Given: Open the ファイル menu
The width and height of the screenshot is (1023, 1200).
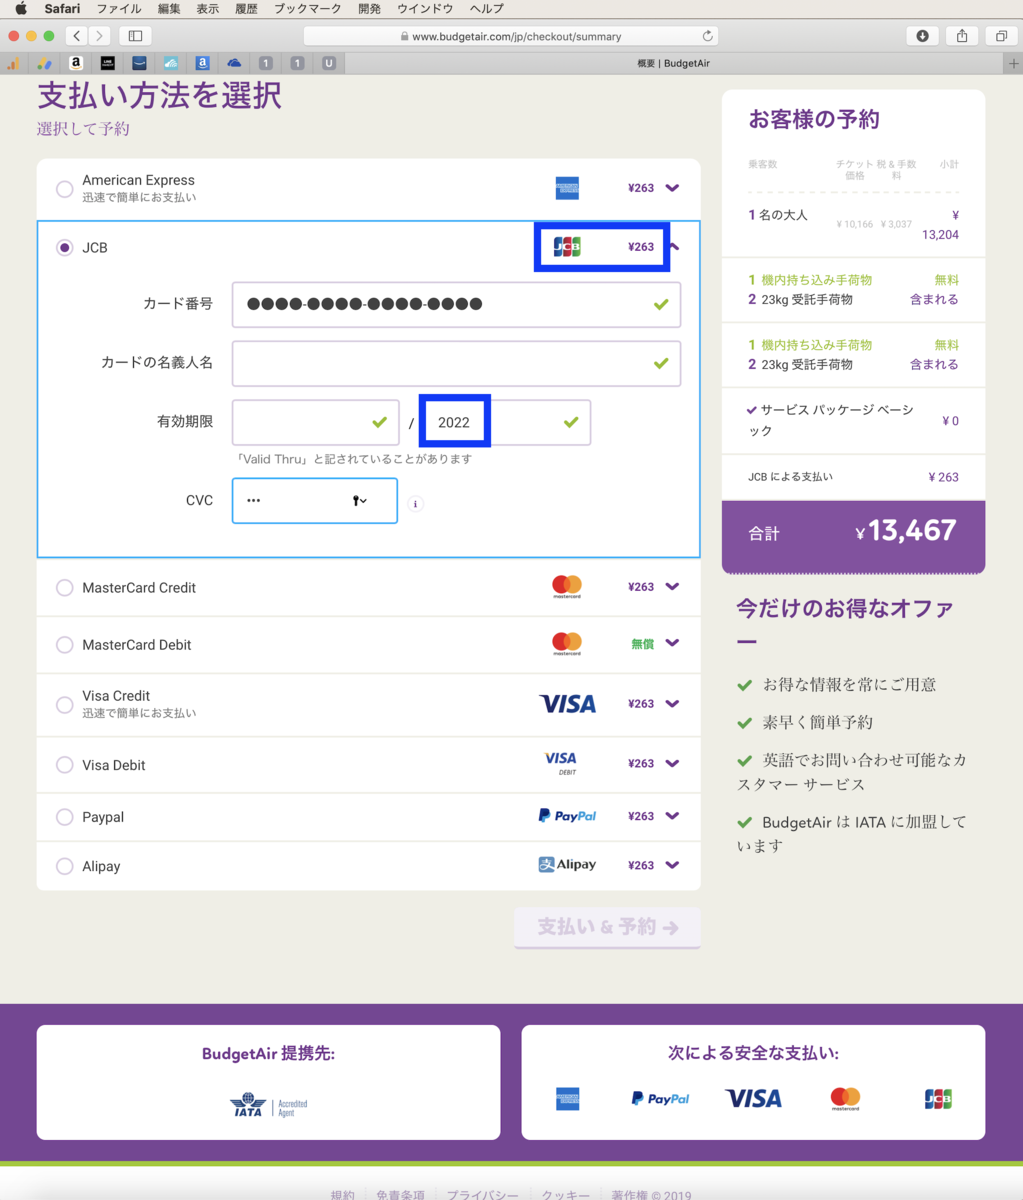Looking at the screenshot, I should click(118, 9).
